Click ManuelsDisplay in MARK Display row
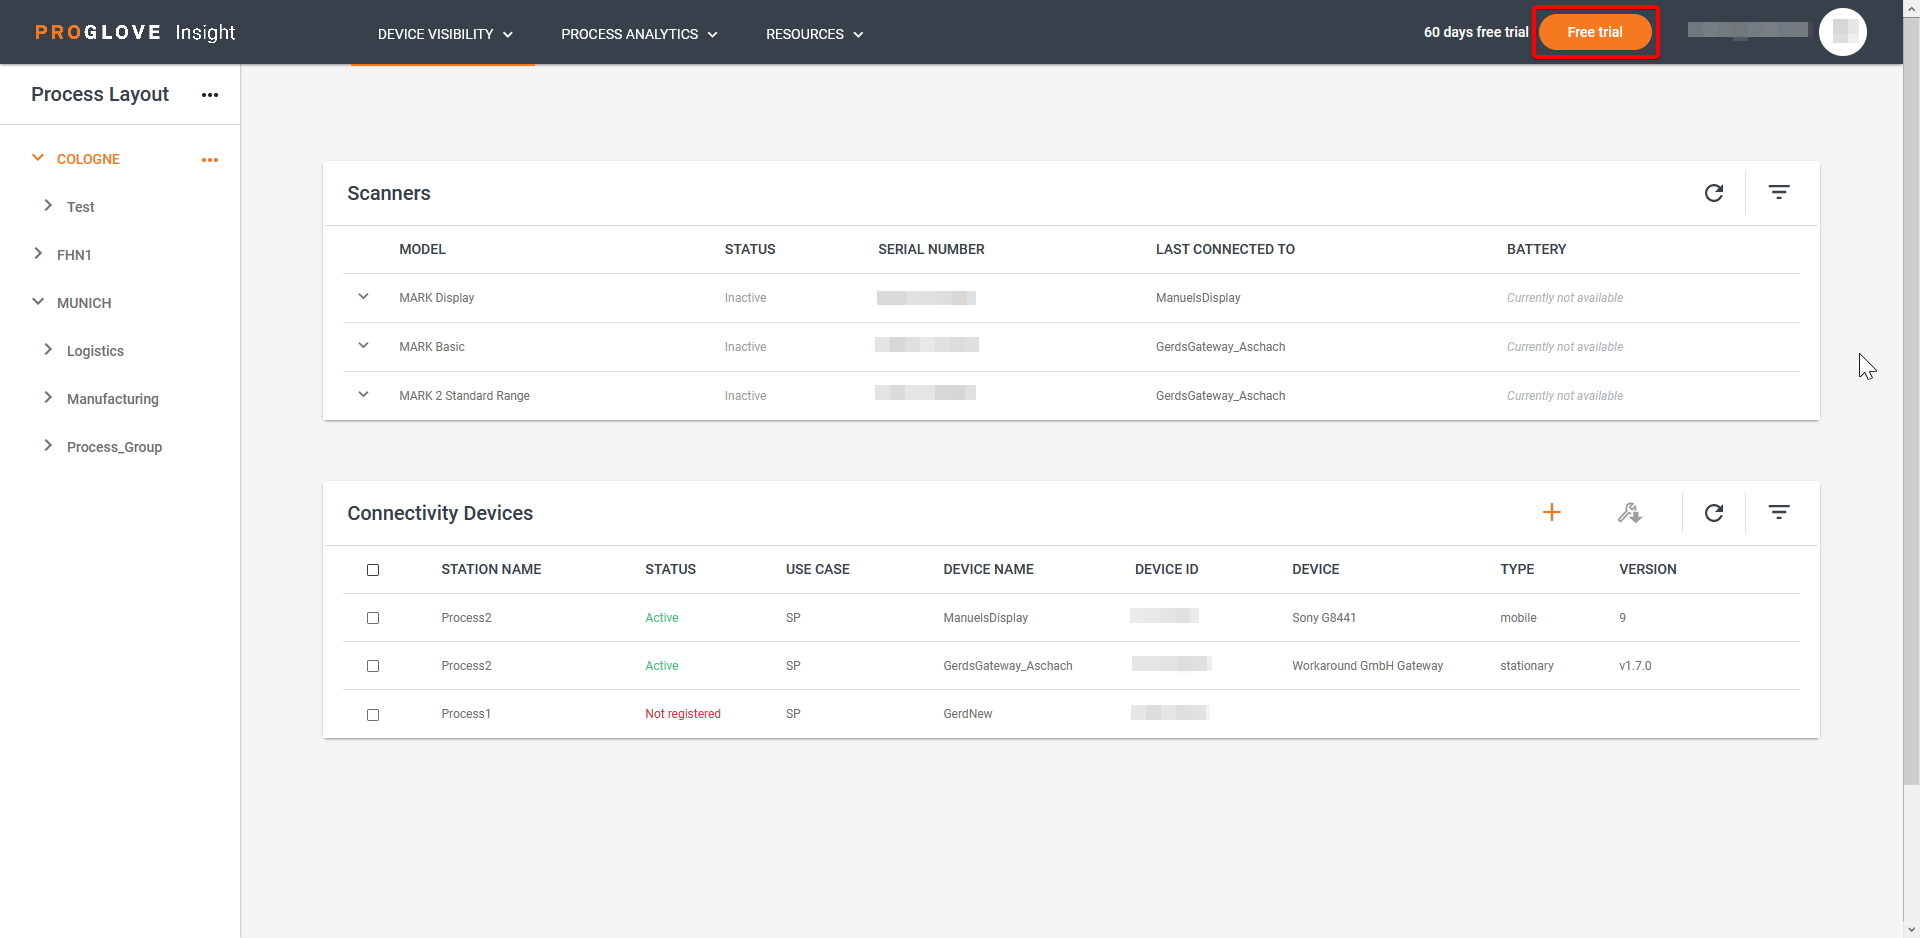Image resolution: width=1920 pixels, height=938 pixels. pyautogui.click(x=1198, y=298)
